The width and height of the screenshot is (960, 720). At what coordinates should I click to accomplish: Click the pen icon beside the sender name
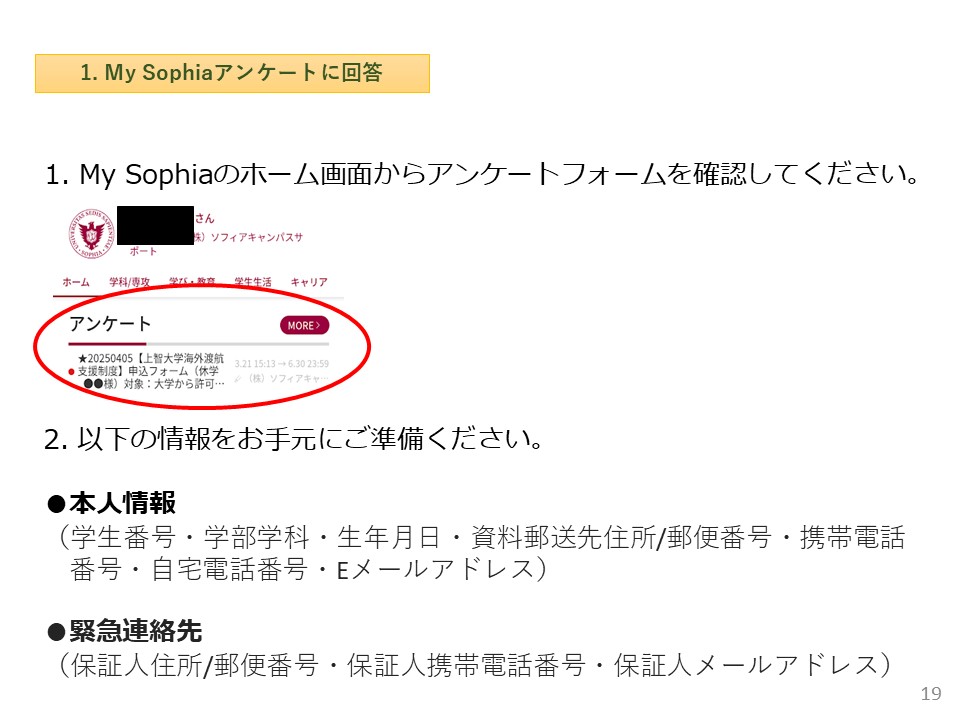click(x=237, y=379)
